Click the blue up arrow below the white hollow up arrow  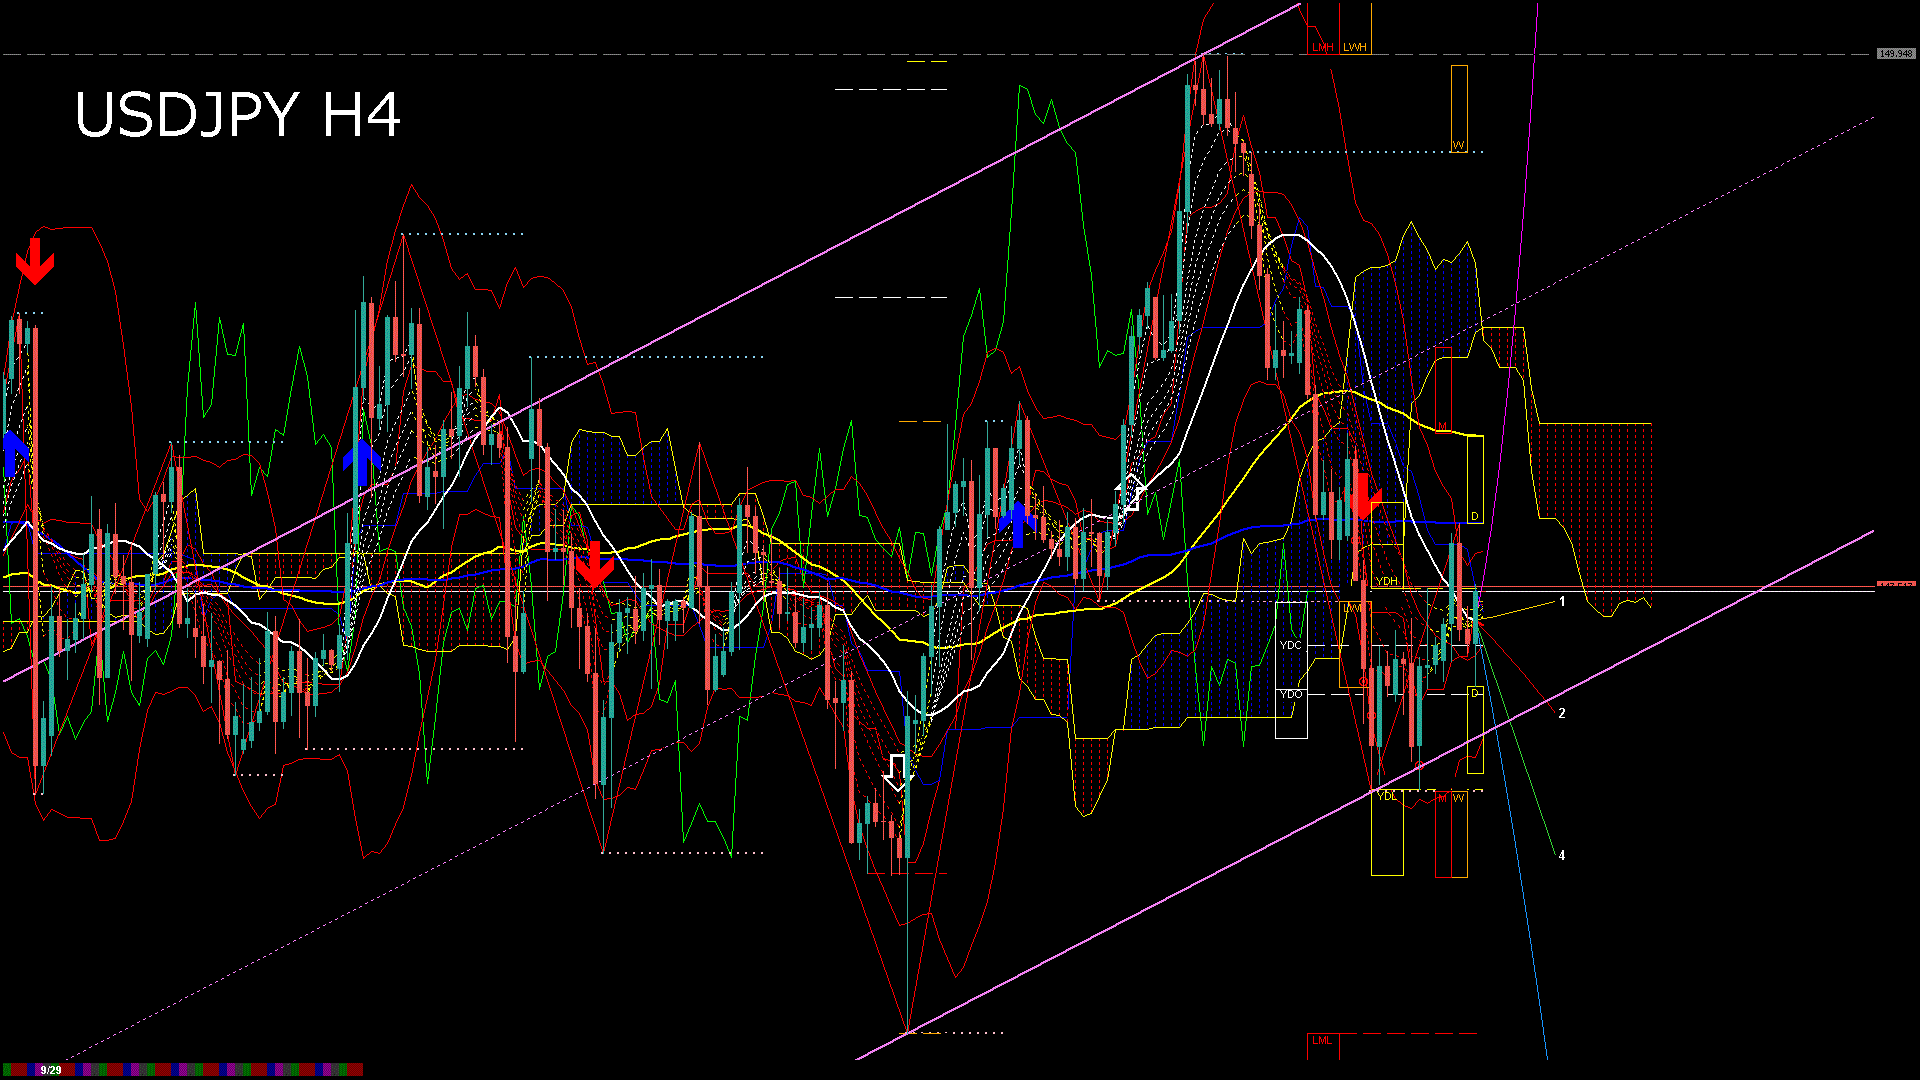click(x=1018, y=524)
